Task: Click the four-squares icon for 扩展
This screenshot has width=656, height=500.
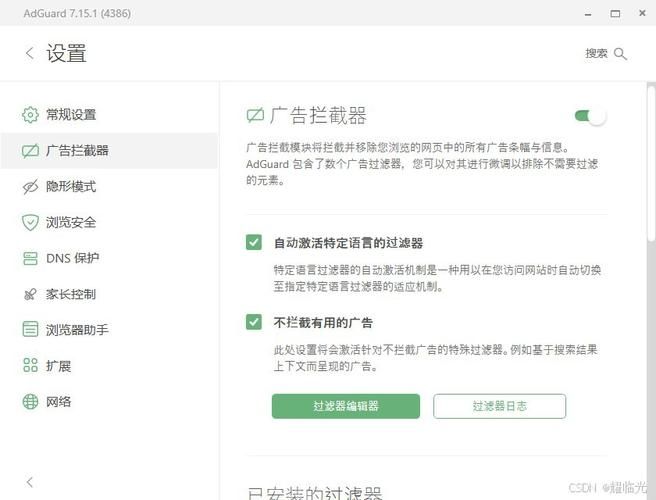Action: (30, 365)
